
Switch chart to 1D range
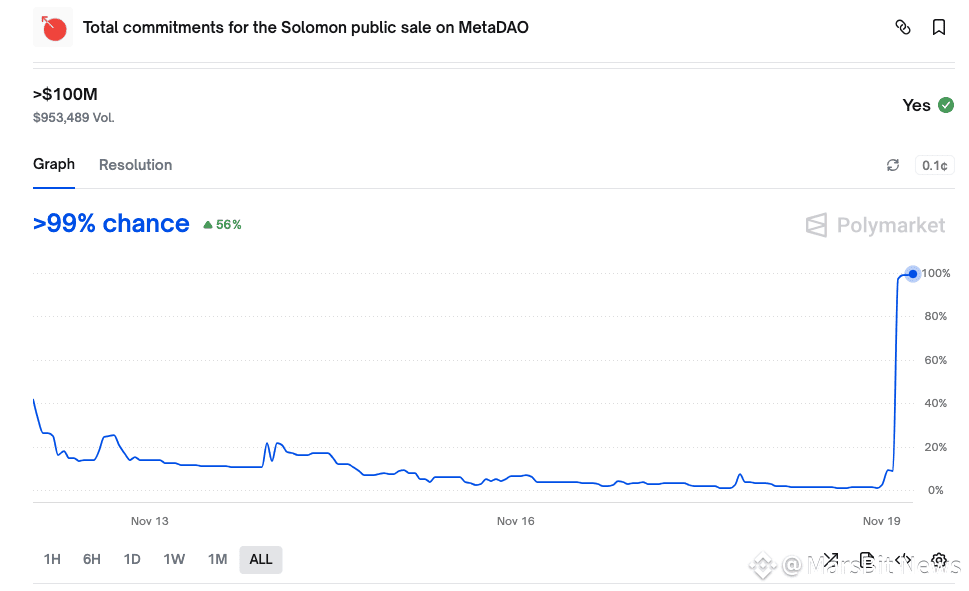tap(132, 559)
